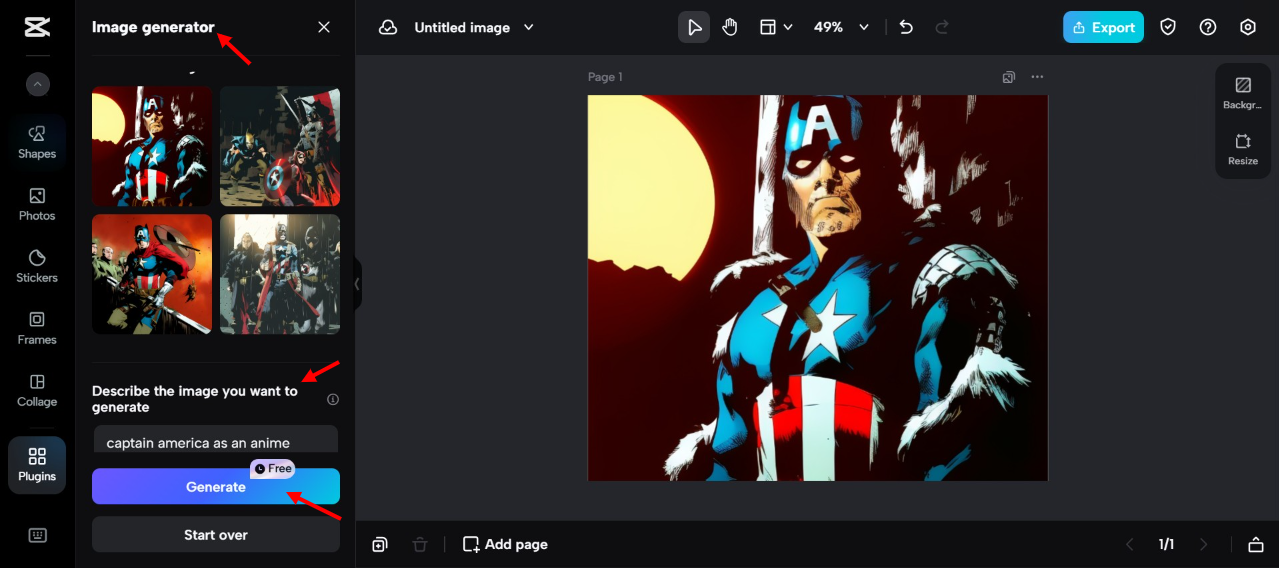The image size is (1279, 568).
Task: Click the cloud save status icon
Action: (388, 27)
